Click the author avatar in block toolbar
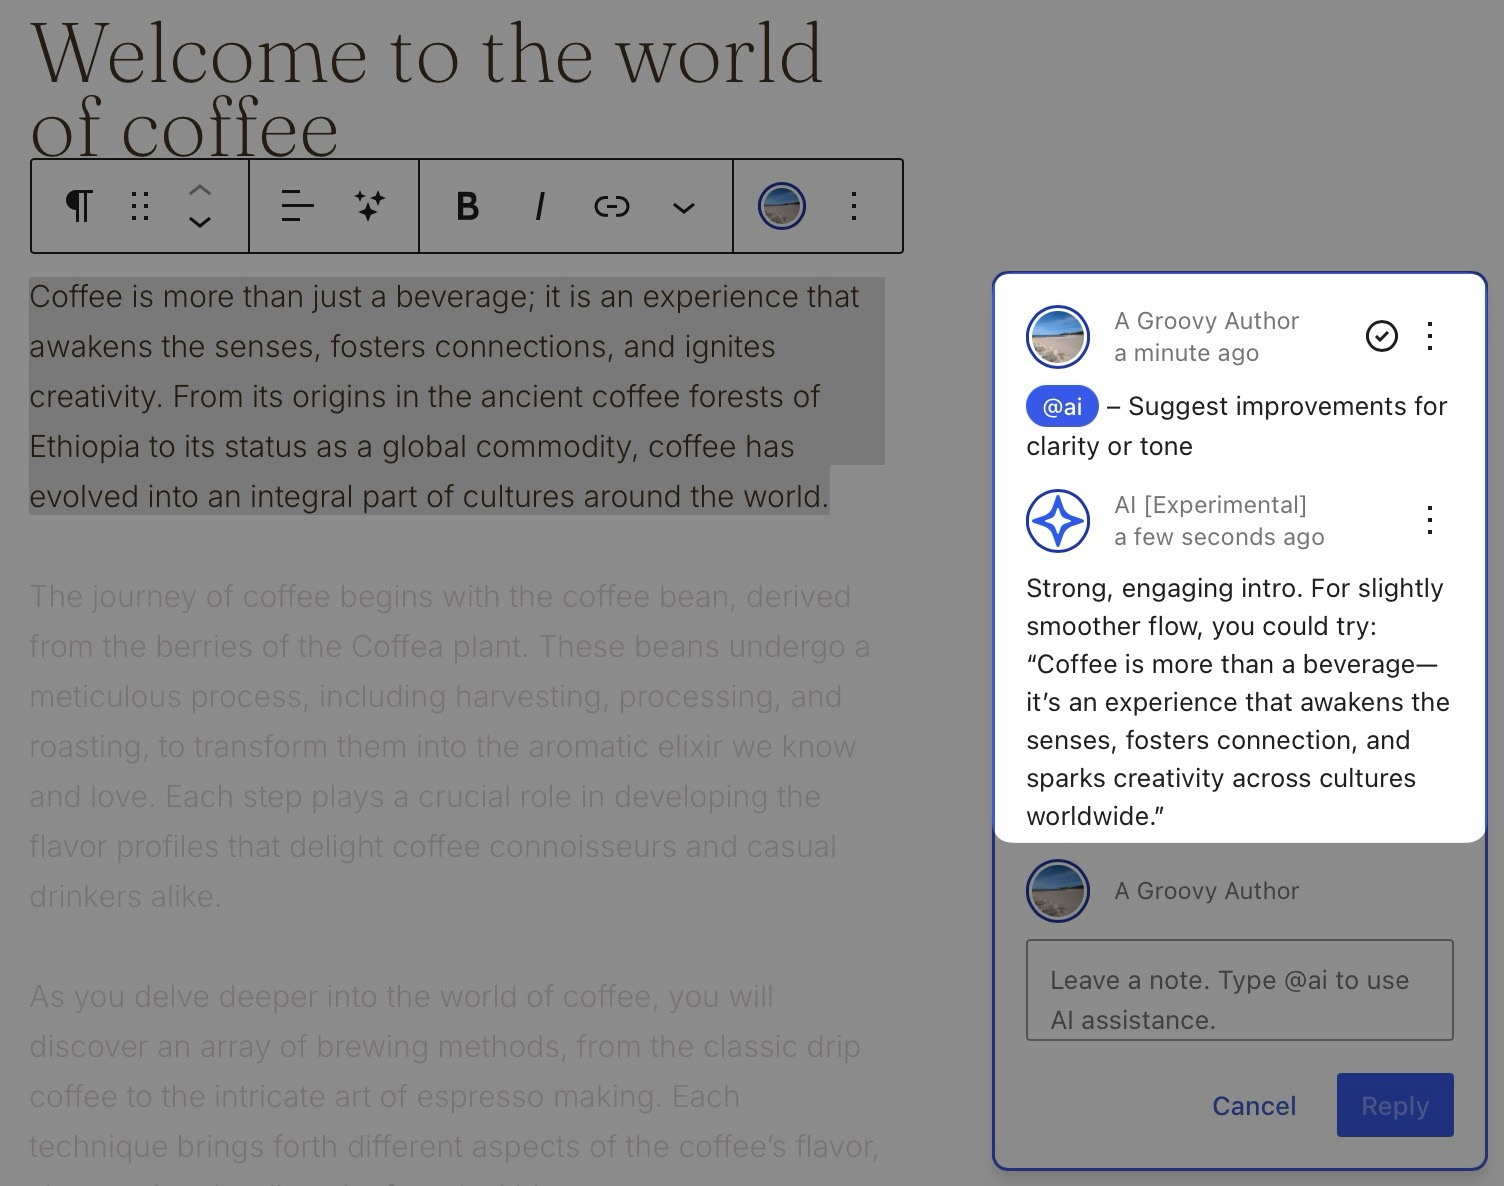This screenshot has width=1504, height=1186. pos(781,206)
